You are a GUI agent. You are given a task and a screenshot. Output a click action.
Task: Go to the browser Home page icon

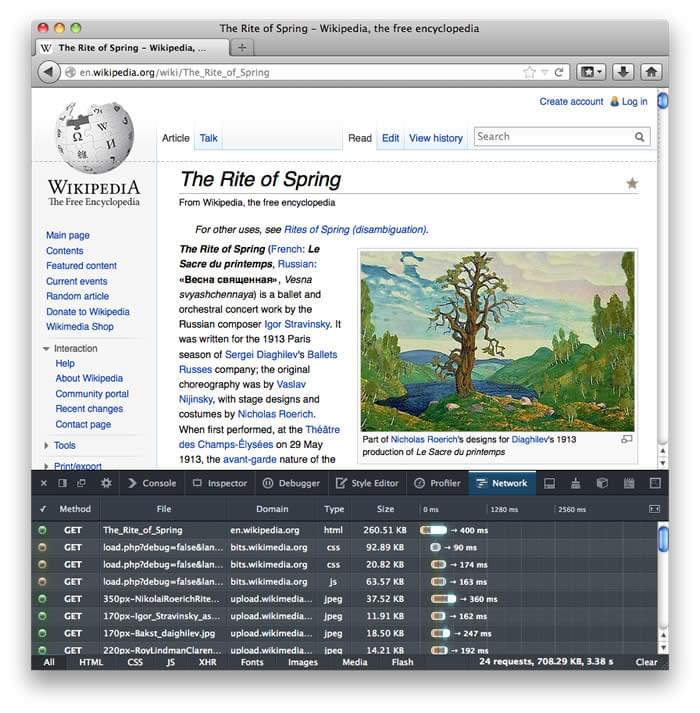click(651, 72)
